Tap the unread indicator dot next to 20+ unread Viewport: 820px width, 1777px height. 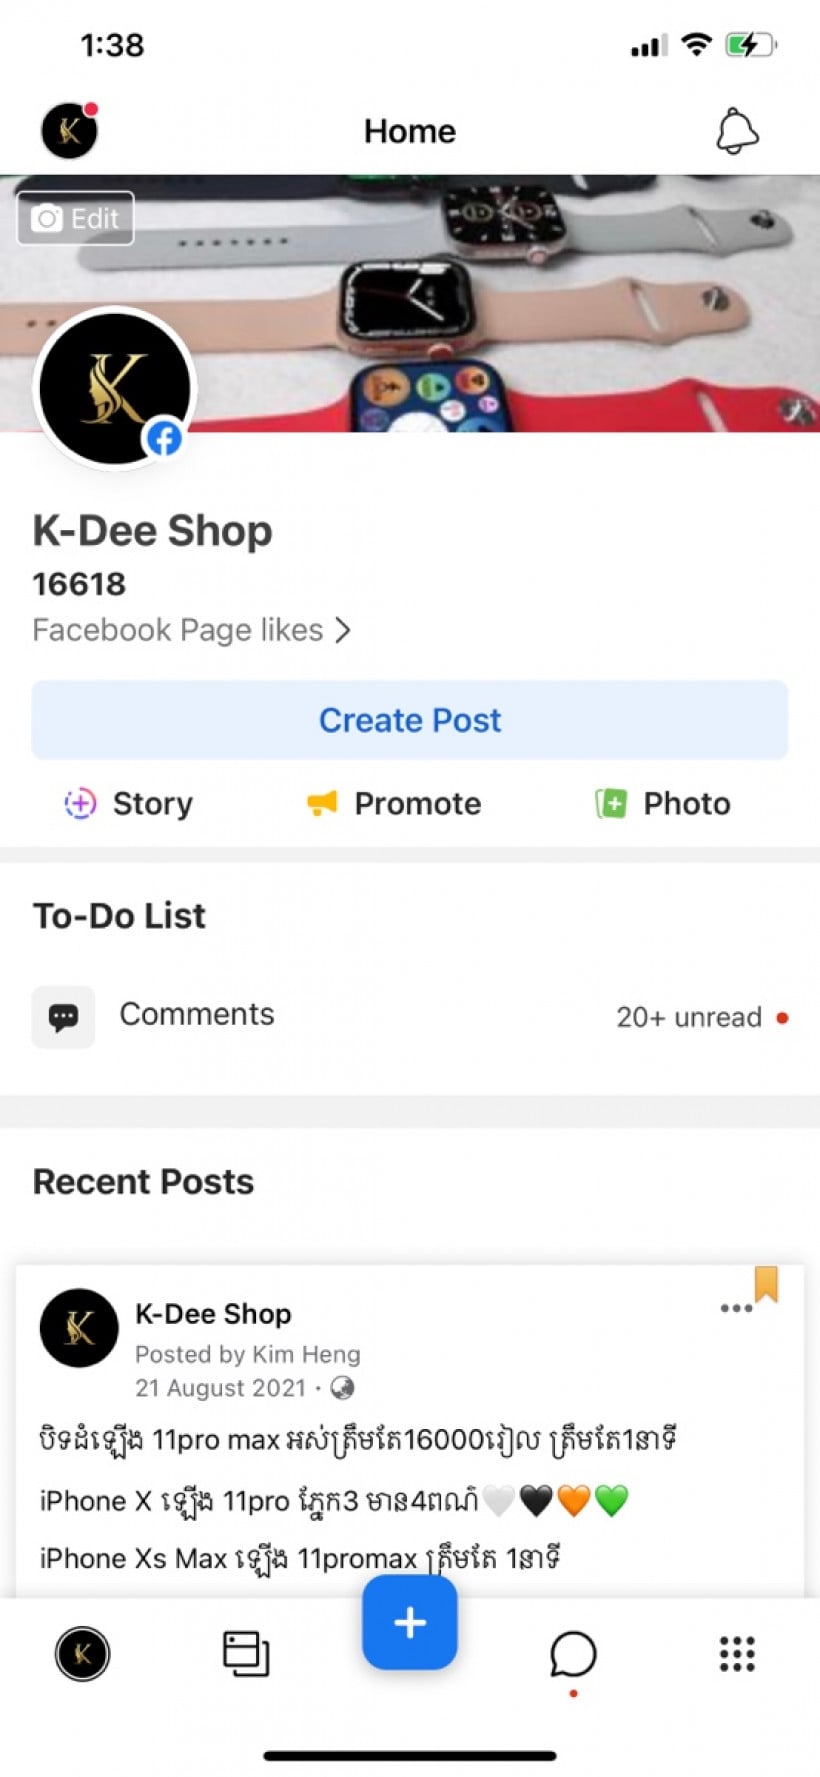pos(783,1017)
